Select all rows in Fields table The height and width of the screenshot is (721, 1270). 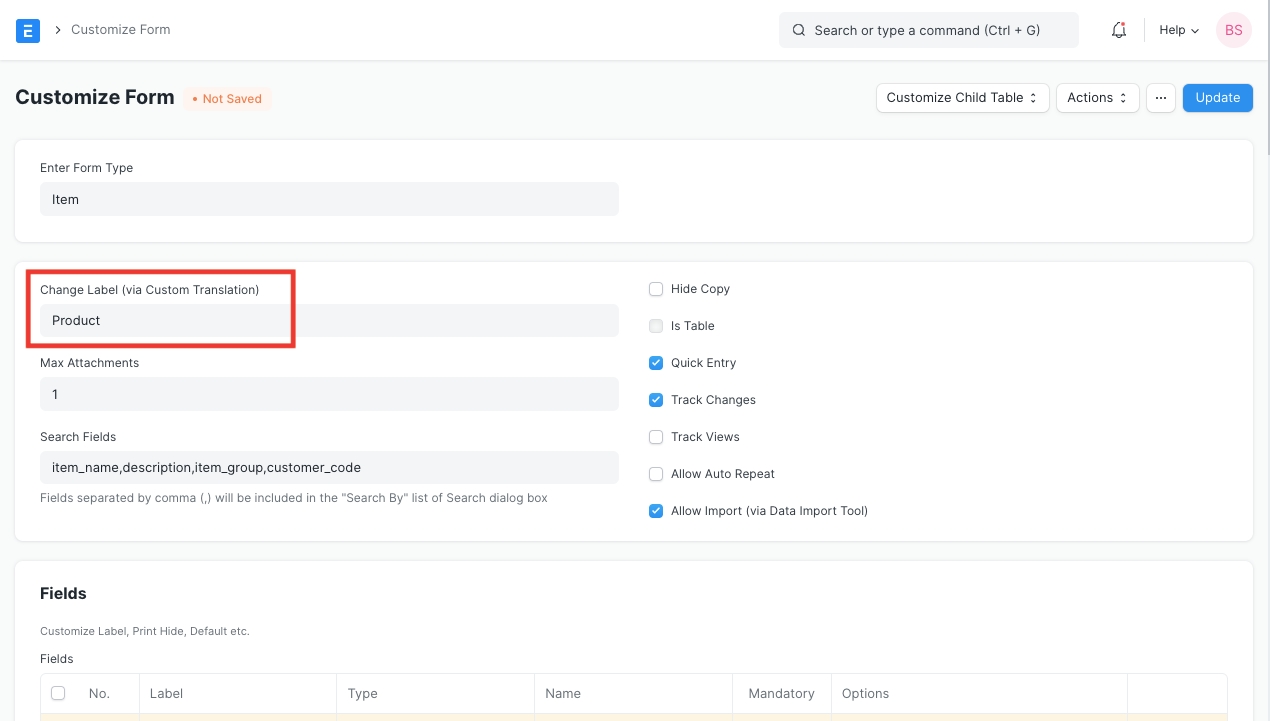point(58,693)
